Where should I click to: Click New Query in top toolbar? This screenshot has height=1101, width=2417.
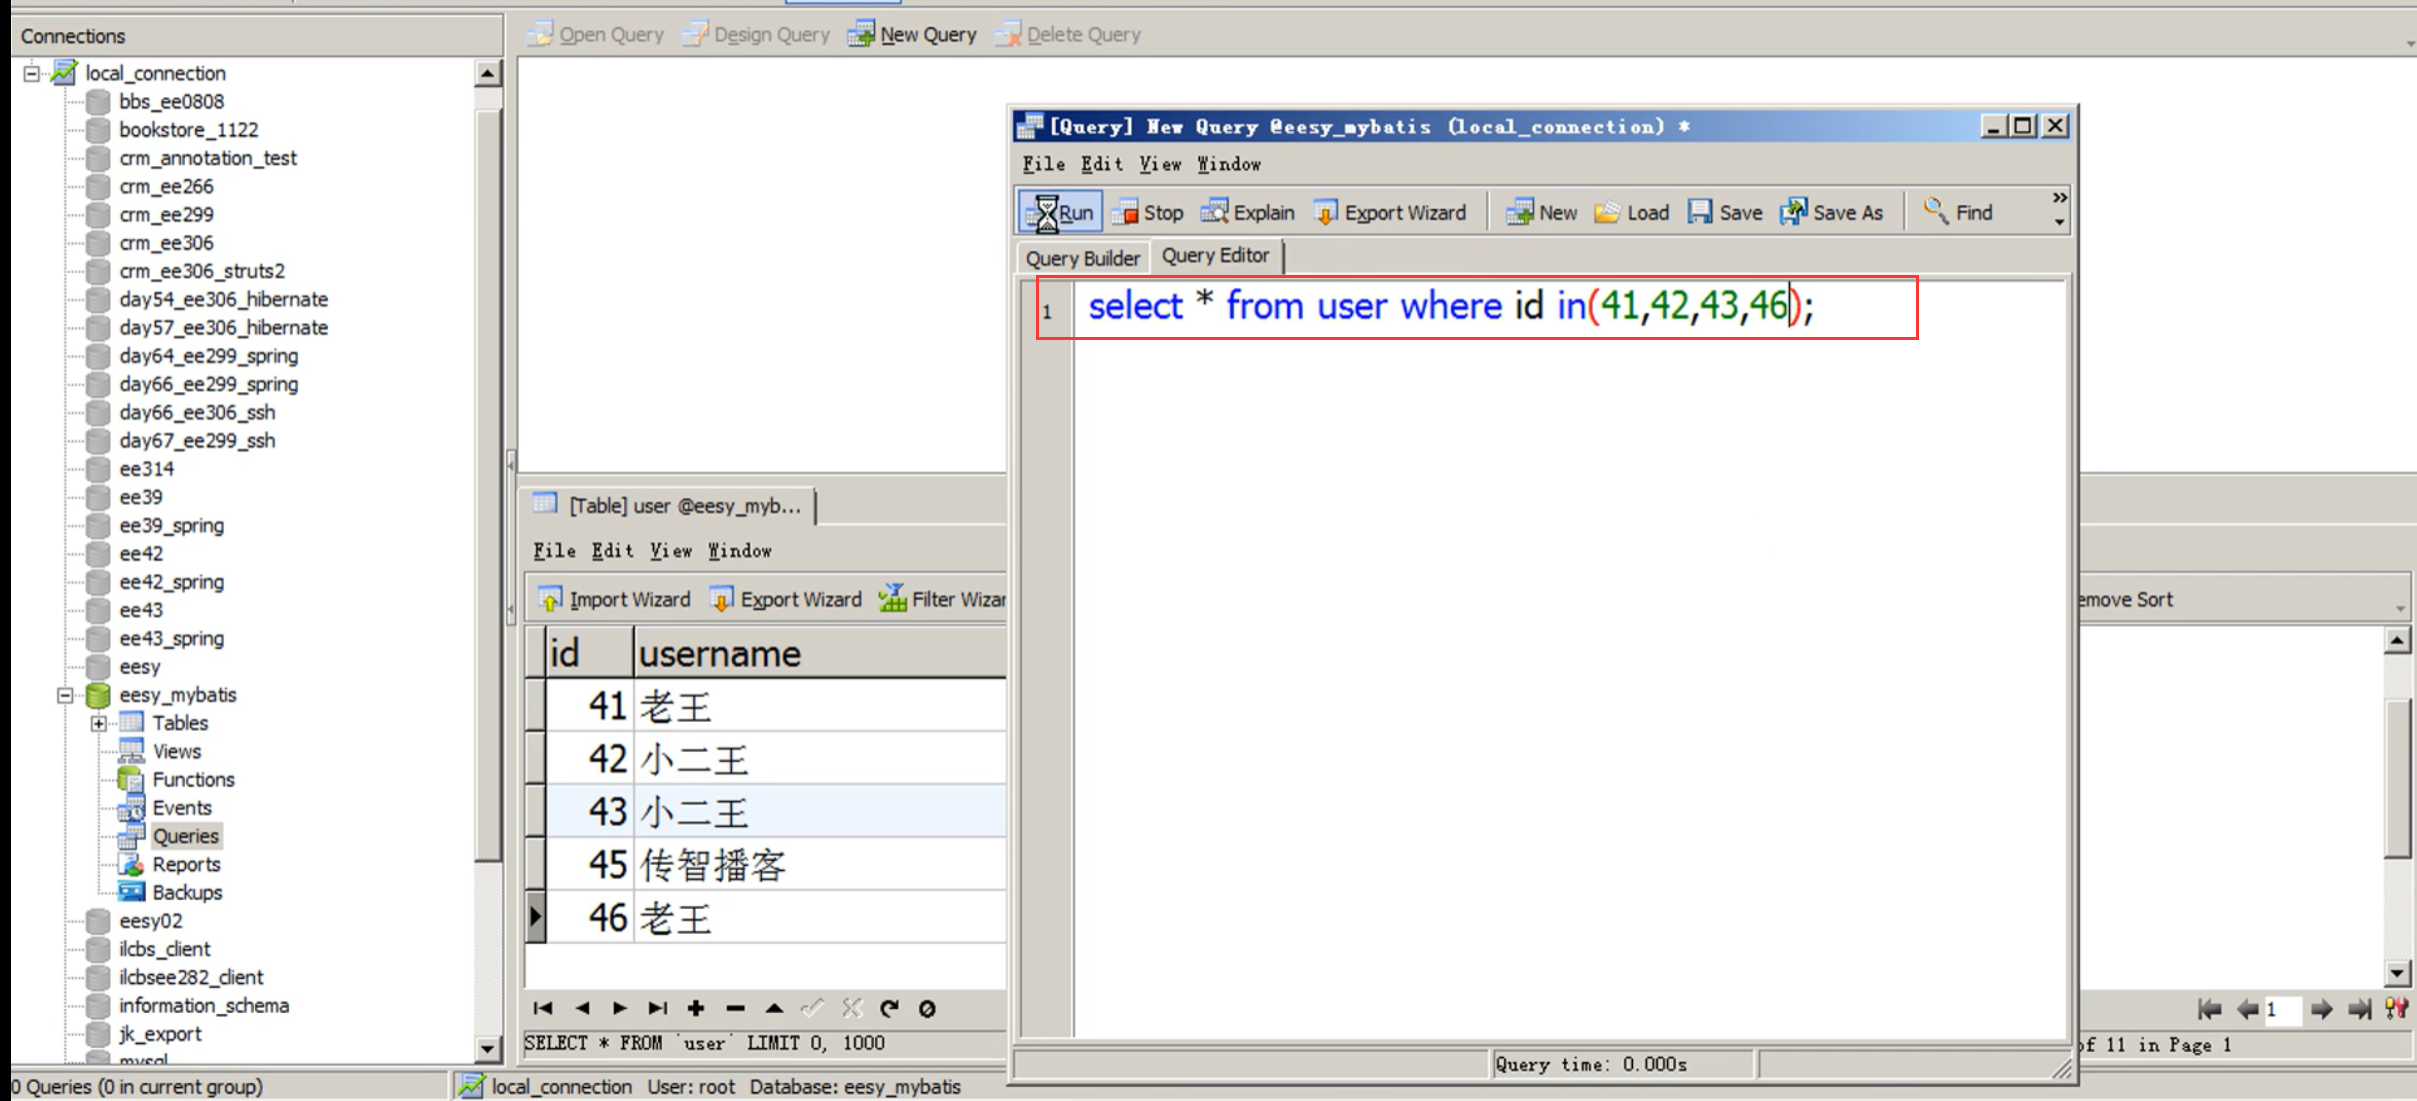(912, 35)
